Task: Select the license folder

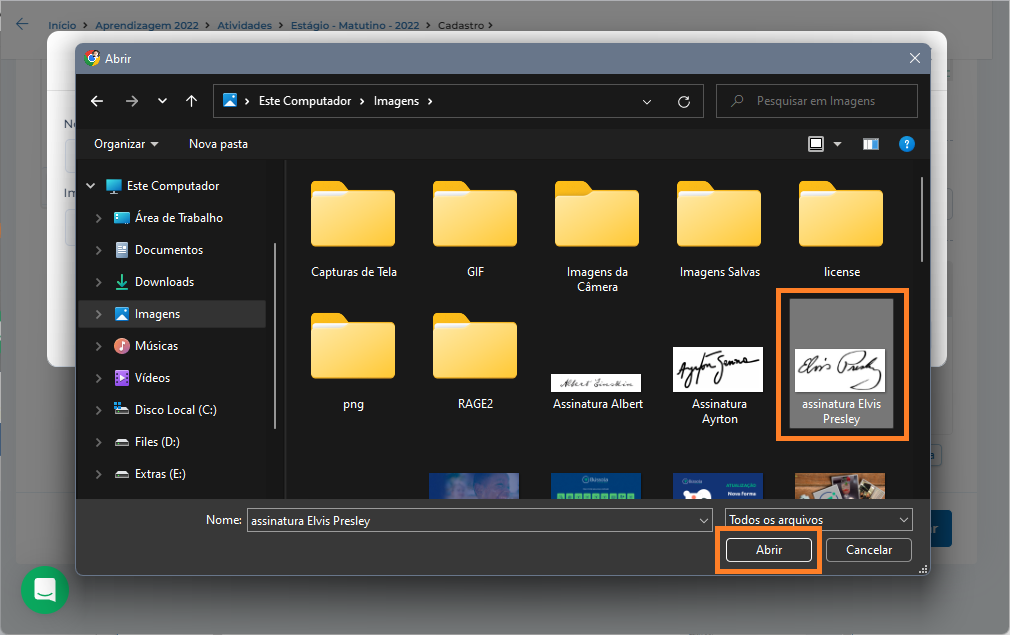Action: [x=841, y=229]
